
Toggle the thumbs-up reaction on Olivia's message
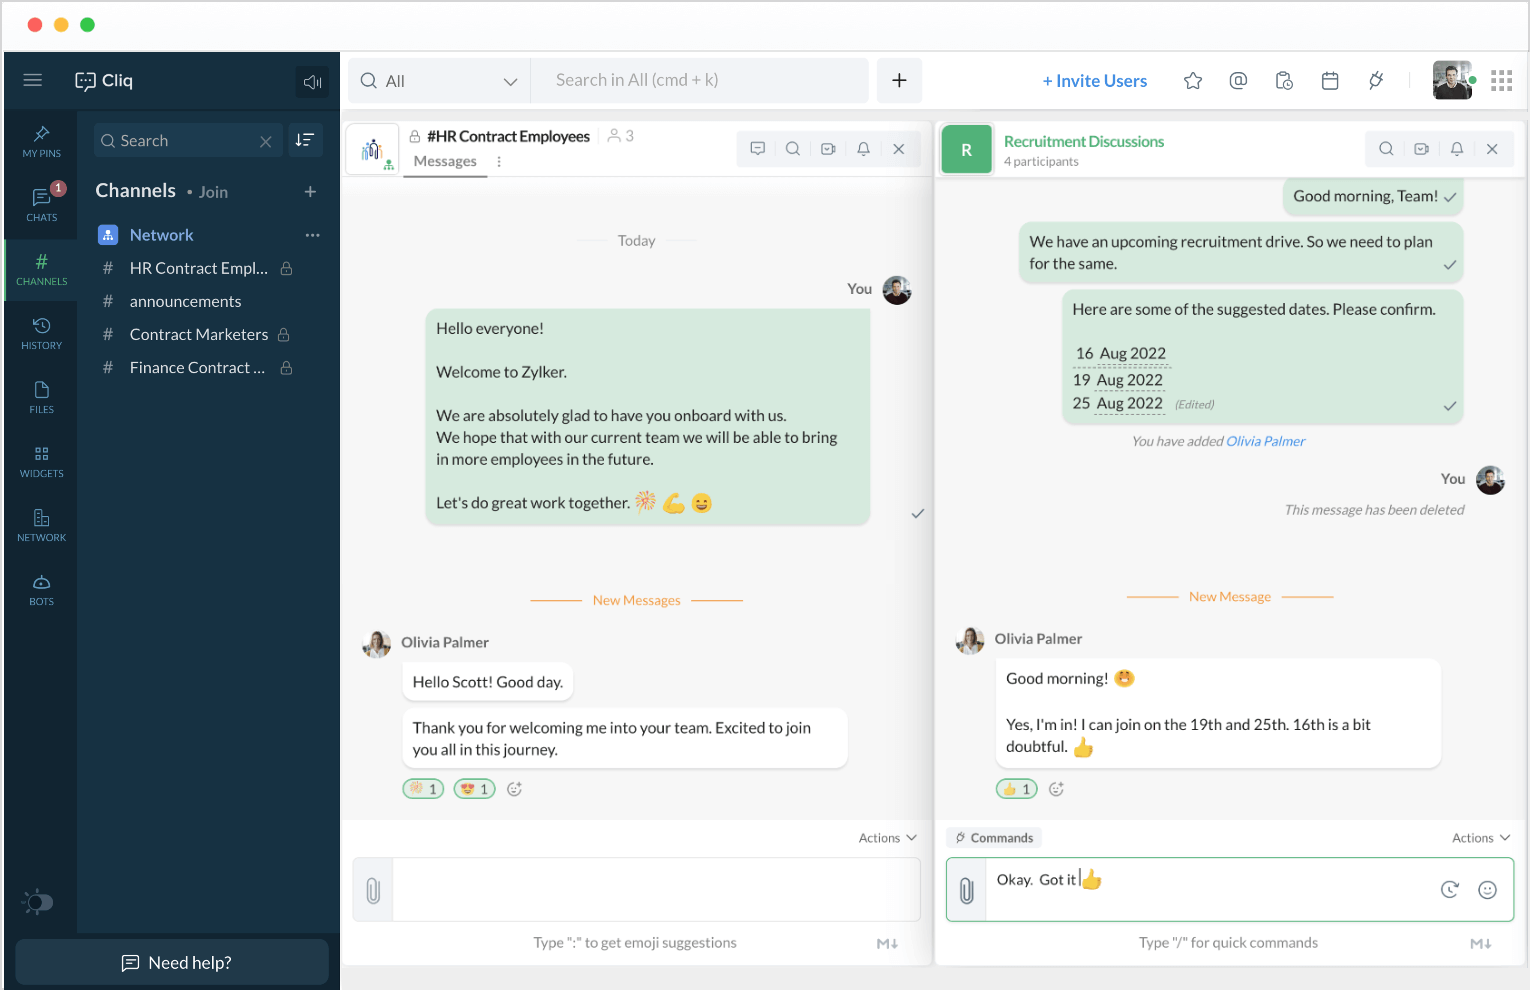[1016, 789]
